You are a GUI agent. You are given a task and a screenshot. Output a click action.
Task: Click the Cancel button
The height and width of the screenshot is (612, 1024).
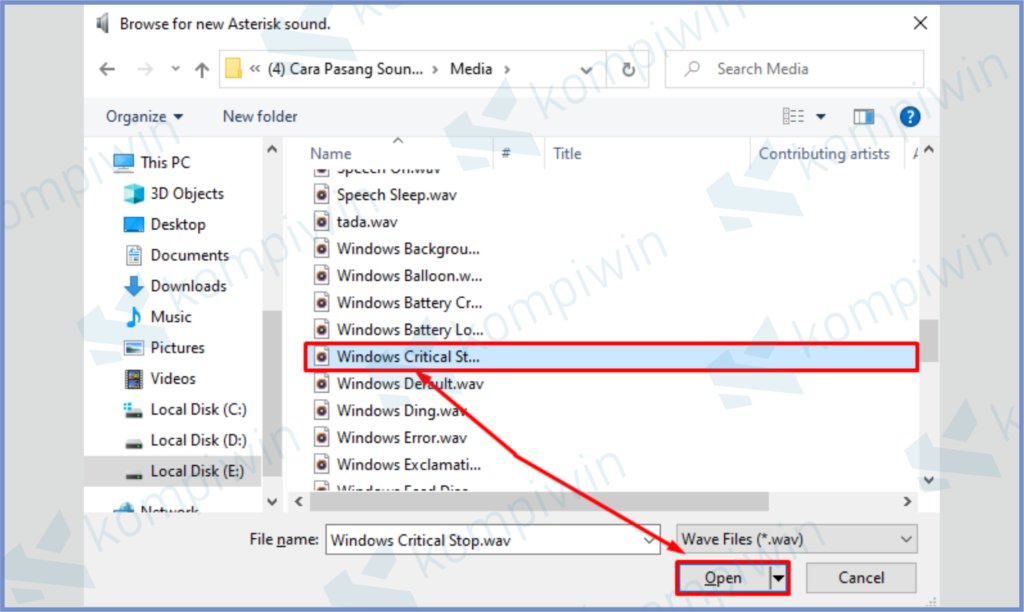pos(860,577)
